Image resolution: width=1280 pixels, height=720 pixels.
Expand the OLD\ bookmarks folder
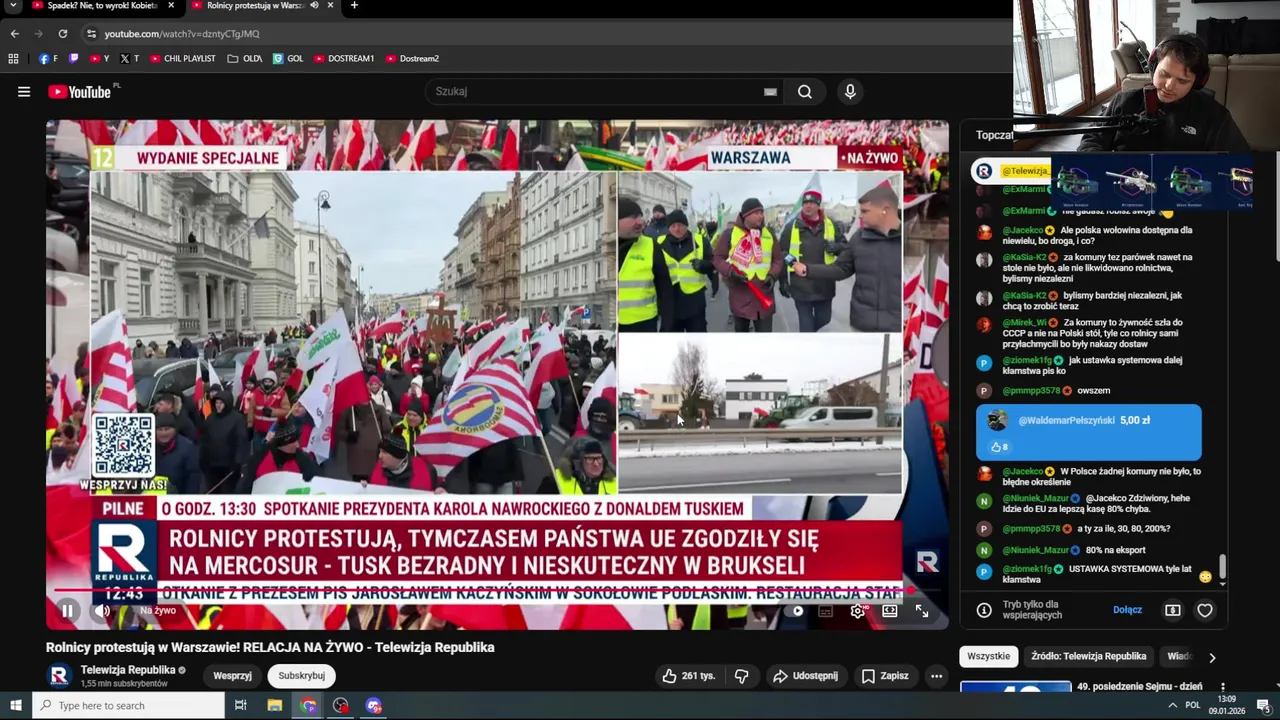(x=245, y=59)
